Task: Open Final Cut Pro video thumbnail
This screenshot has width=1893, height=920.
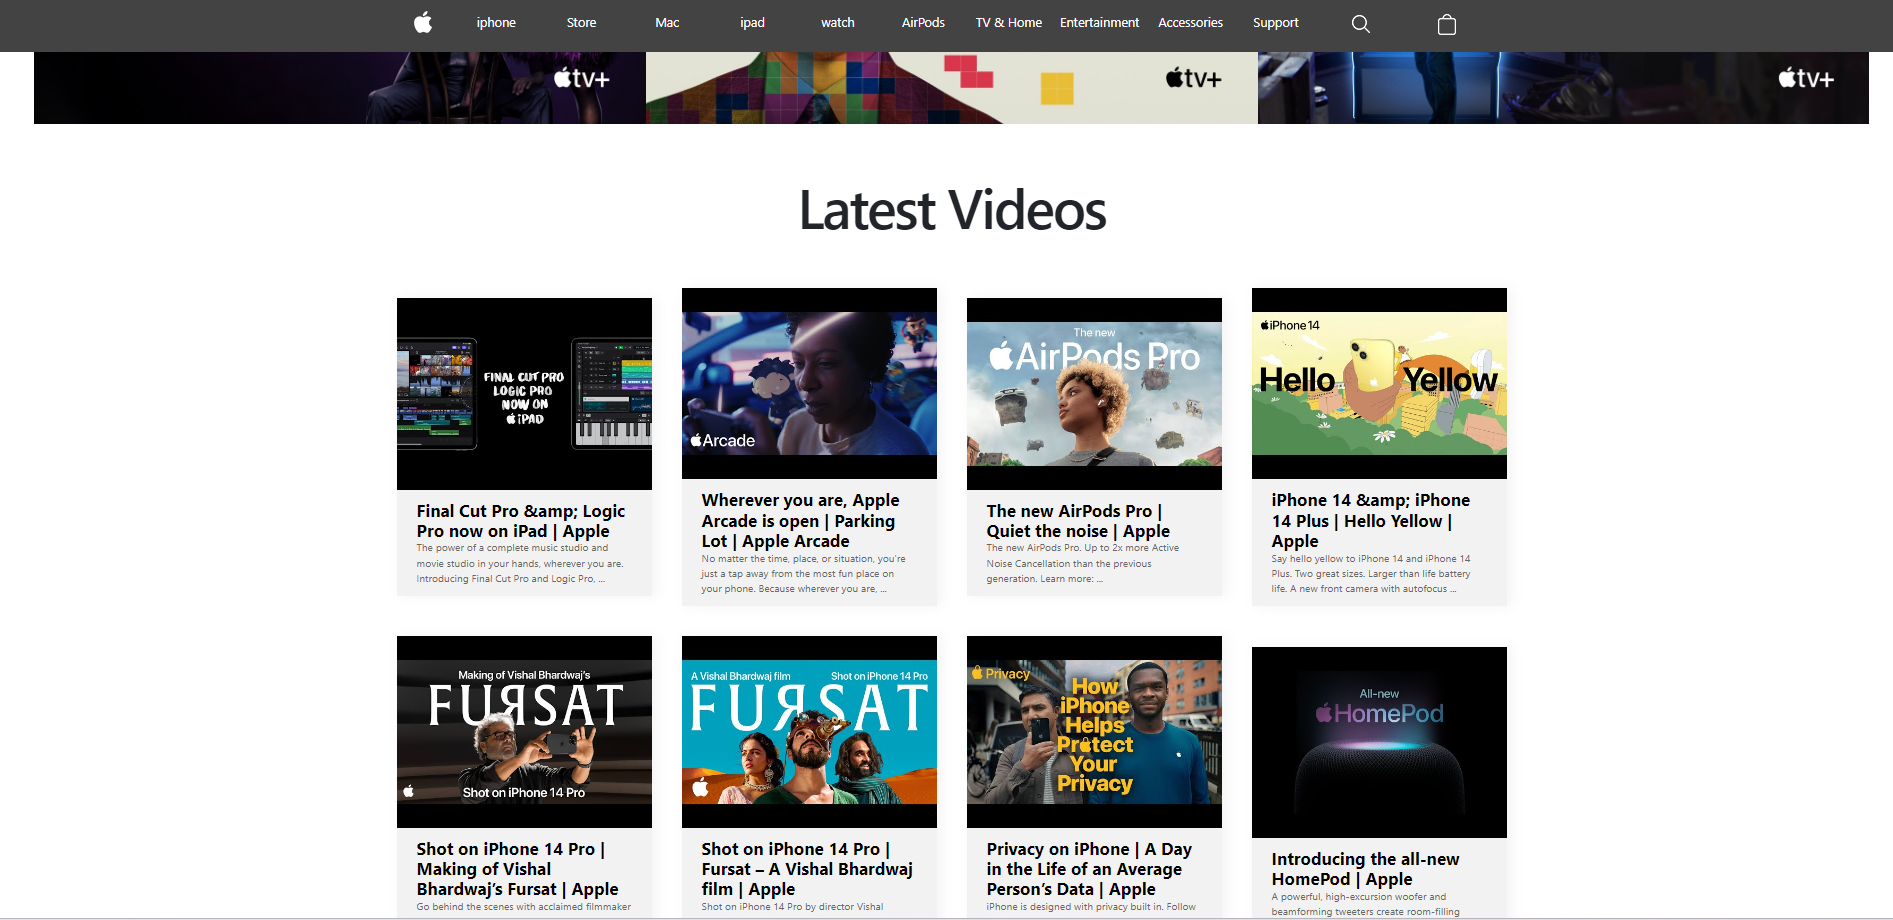Action: [x=524, y=394]
